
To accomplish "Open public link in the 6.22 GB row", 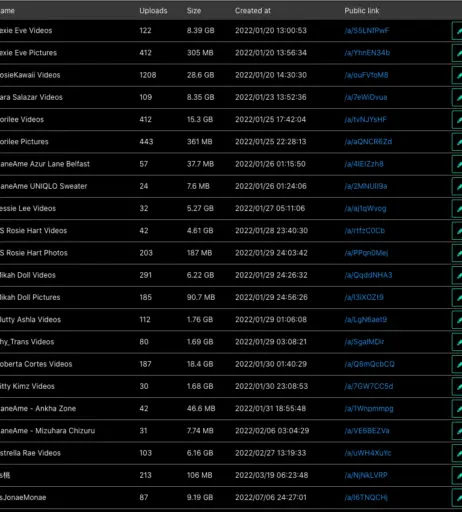I will pos(368,275).
